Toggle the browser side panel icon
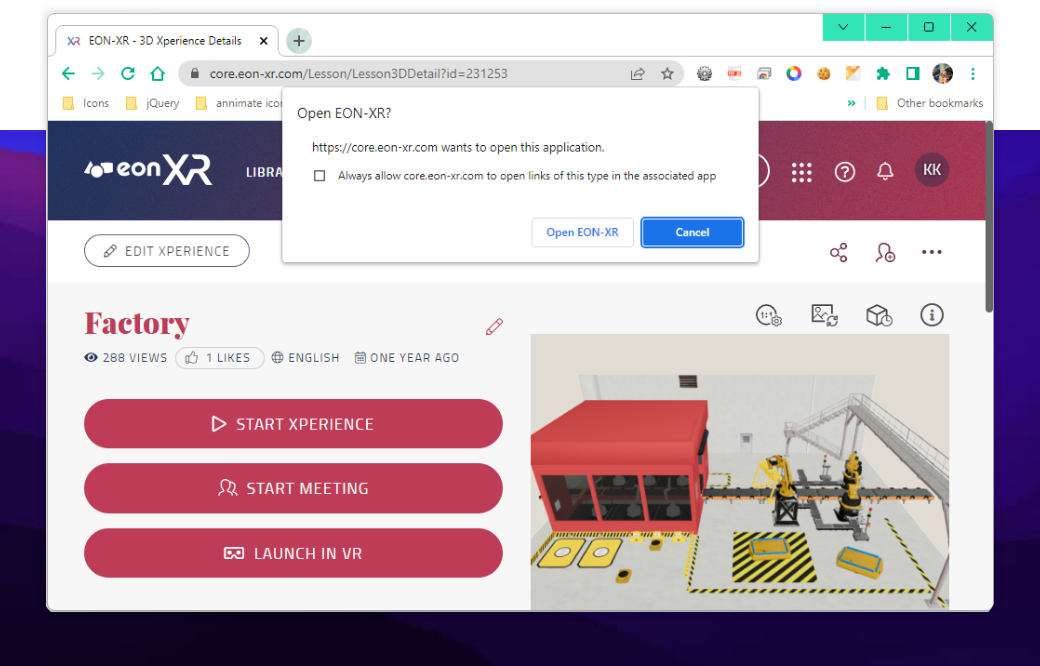This screenshot has height=666, width=1040. coord(913,74)
